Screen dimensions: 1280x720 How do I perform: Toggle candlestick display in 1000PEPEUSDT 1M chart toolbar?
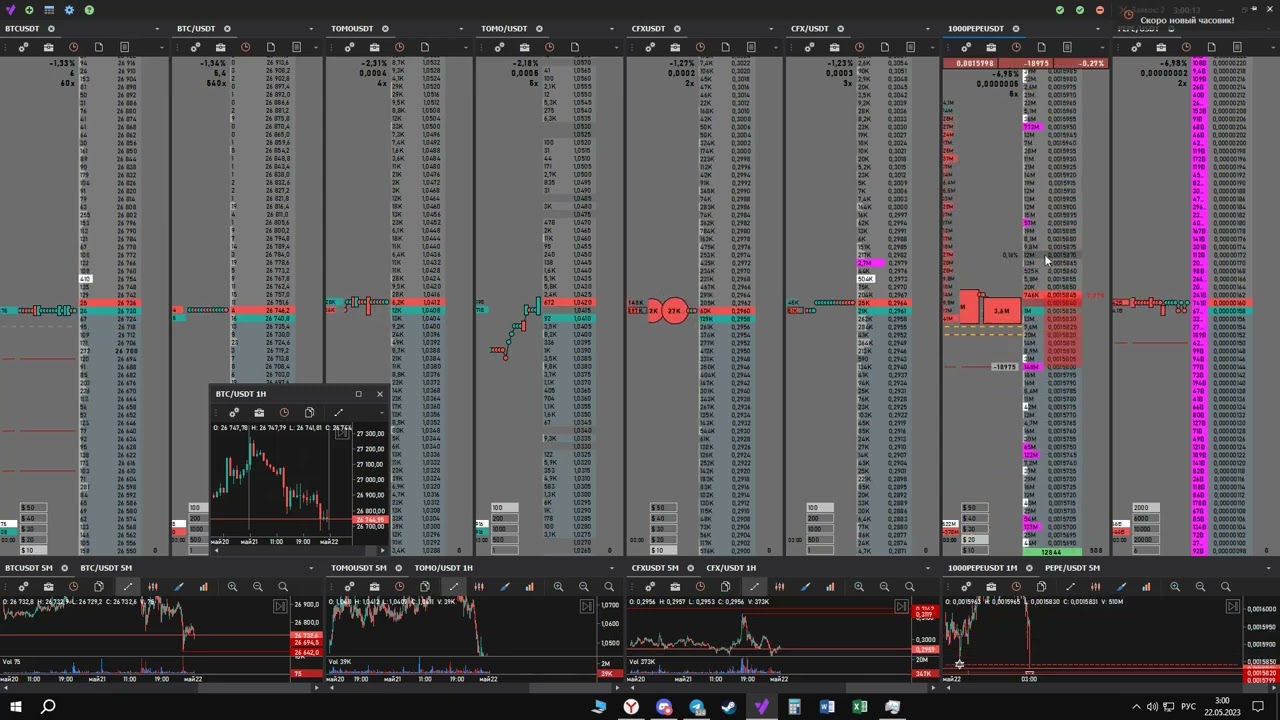pyautogui.click(x=1095, y=586)
